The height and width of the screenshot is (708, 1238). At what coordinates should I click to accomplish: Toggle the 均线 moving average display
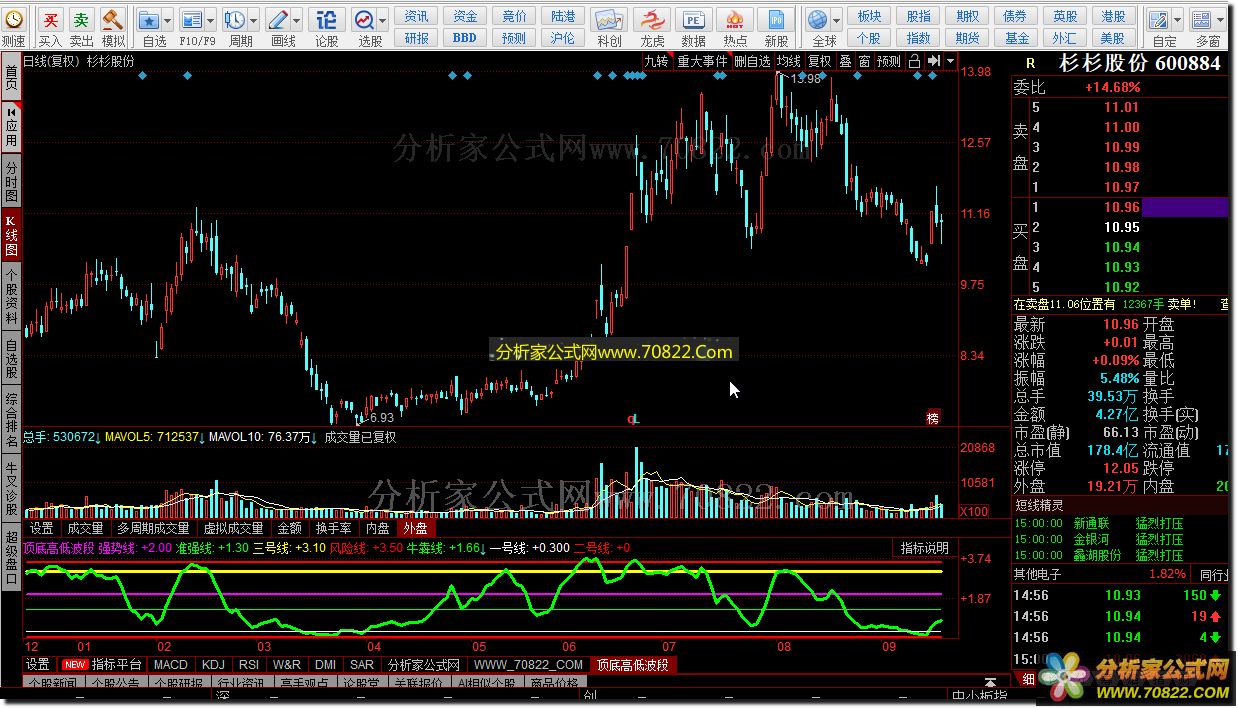(789, 61)
